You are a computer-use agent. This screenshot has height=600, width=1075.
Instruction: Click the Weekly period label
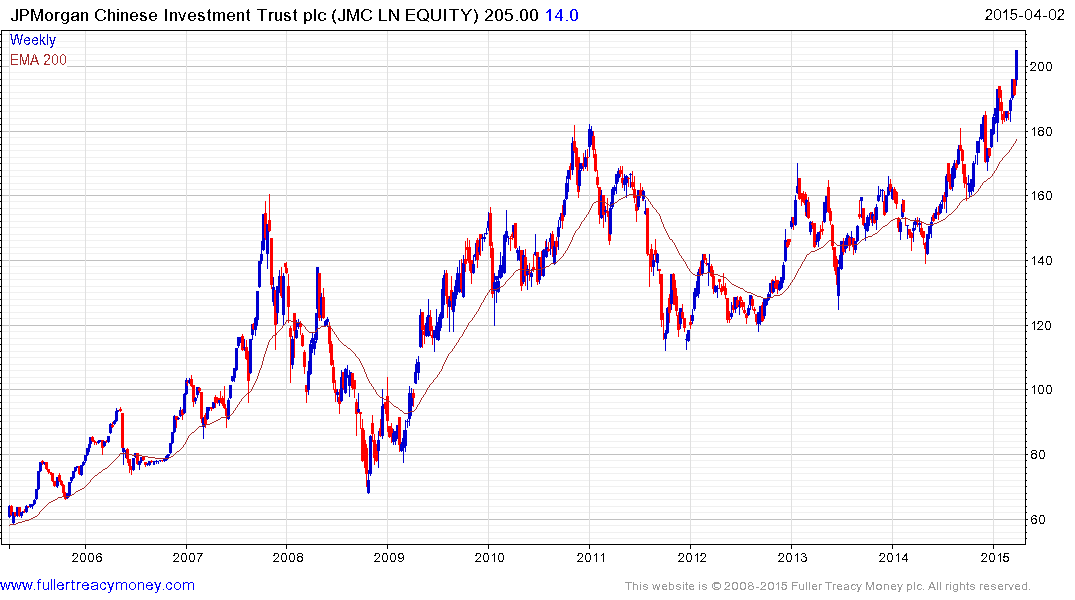click(33, 40)
